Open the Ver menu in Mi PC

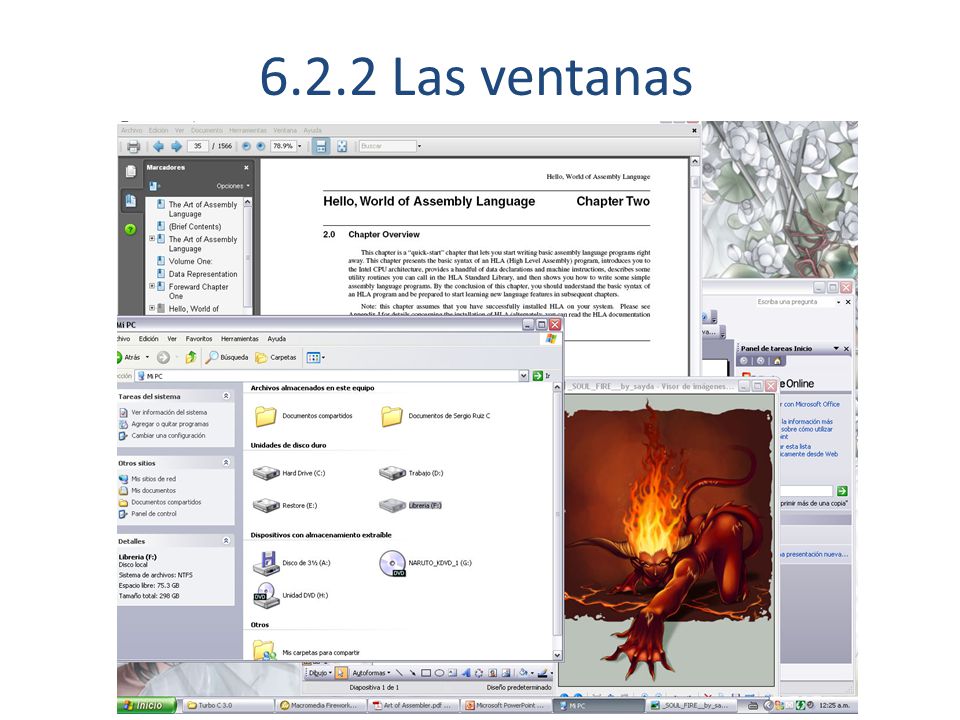click(x=172, y=339)
